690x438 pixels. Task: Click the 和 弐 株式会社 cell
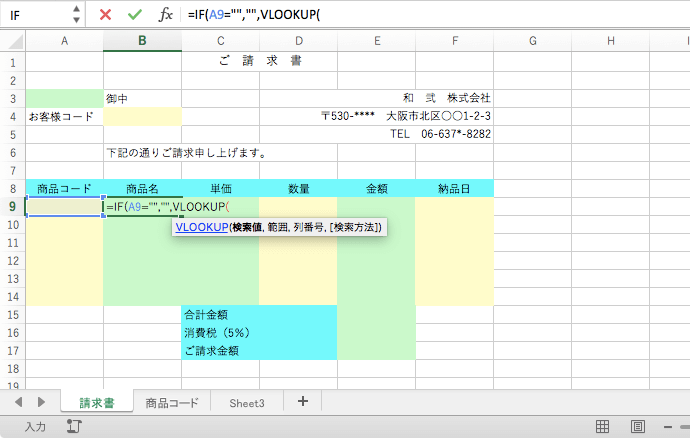(x=446, y=98)
